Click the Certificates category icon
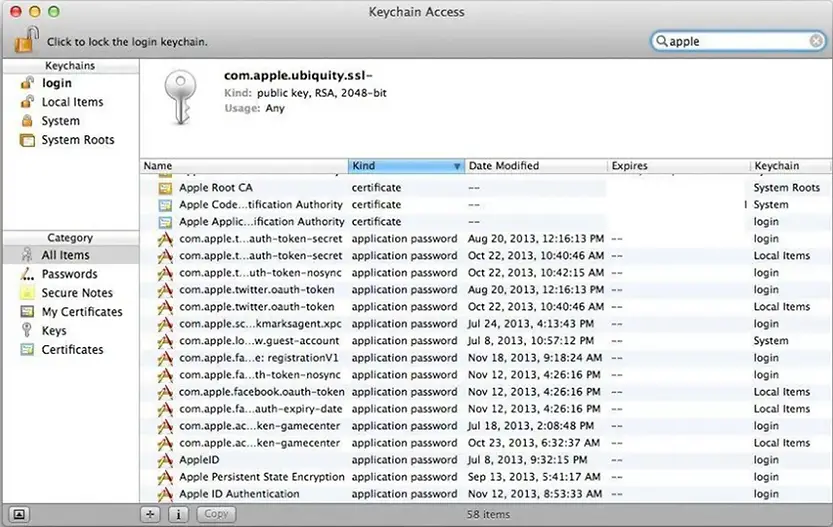Screen dimensions: 833x527 [x=27, y=350]
